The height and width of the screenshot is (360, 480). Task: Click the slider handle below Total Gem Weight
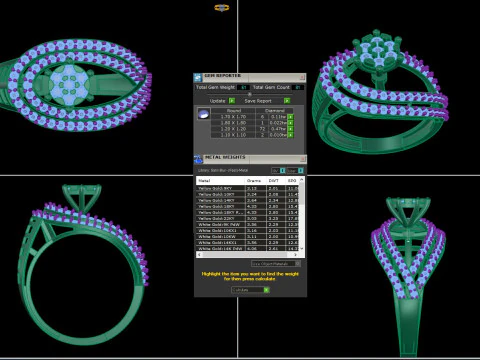tap(249, 94)
